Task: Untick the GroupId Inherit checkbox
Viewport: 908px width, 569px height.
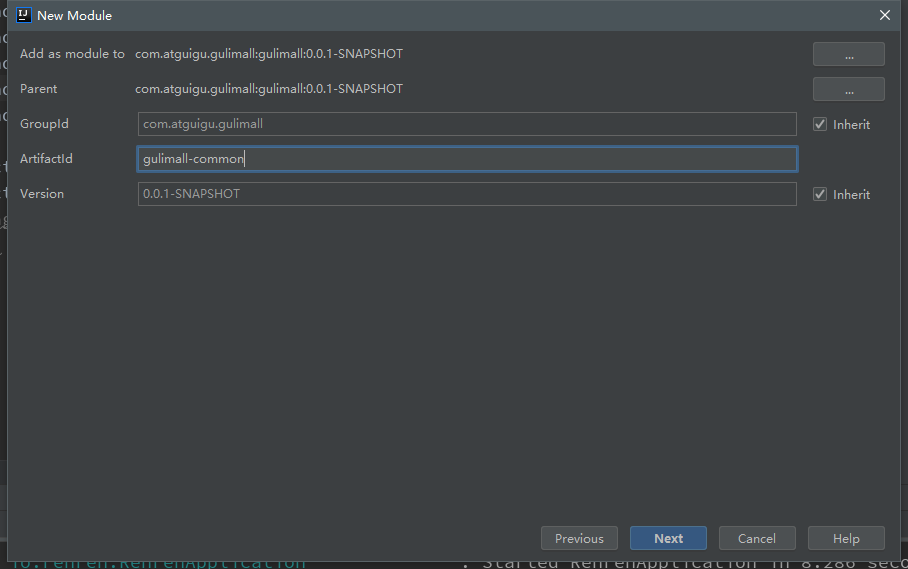Action: tap(819, 124)
